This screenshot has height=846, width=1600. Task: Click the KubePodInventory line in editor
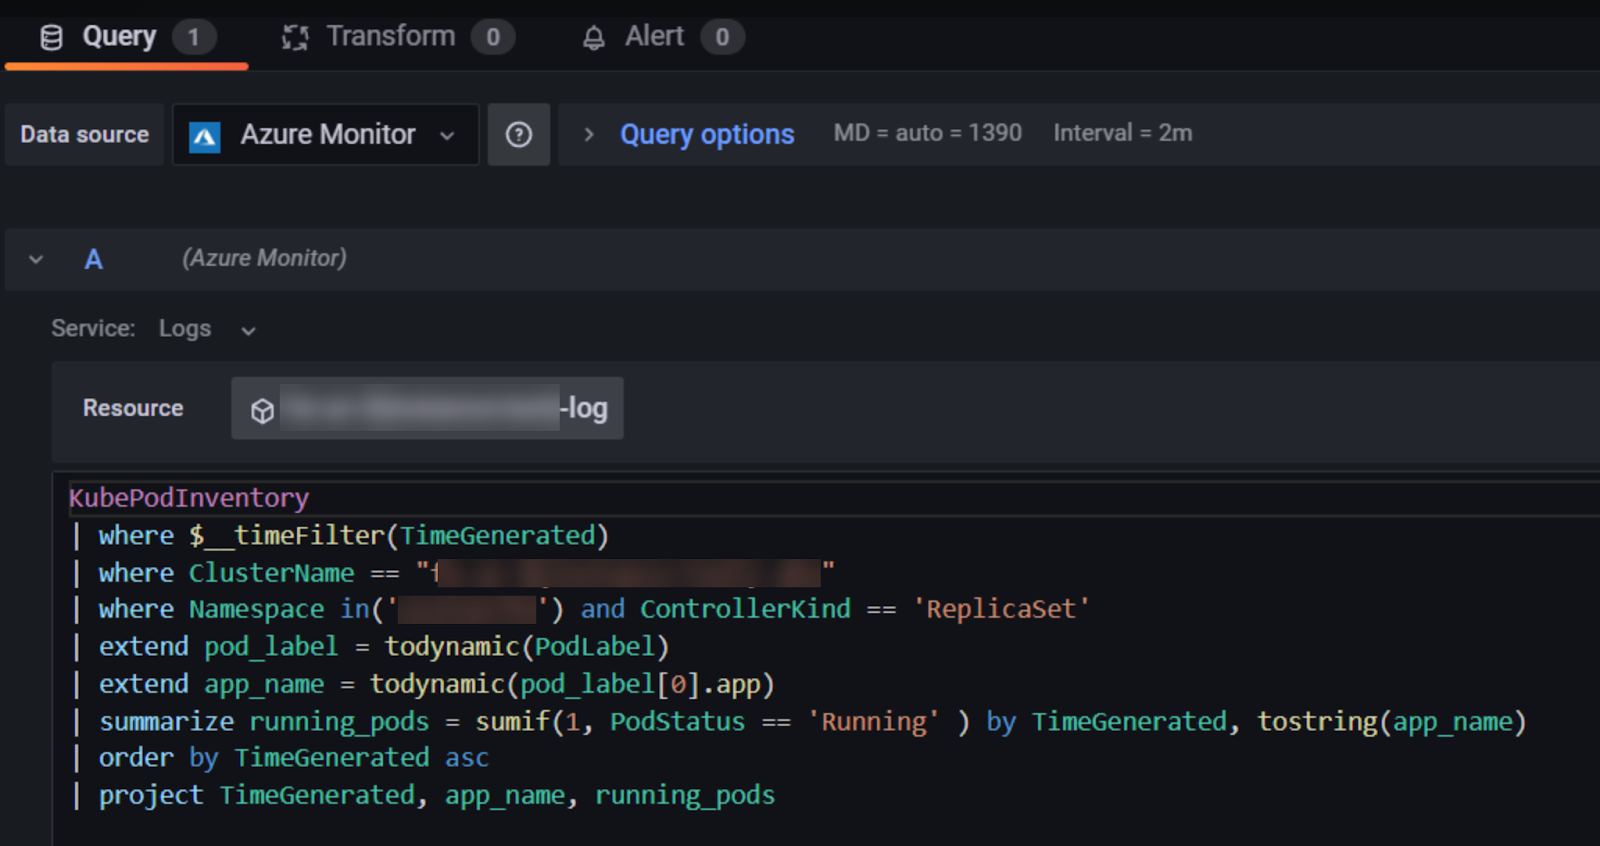[x=189, y=498]
